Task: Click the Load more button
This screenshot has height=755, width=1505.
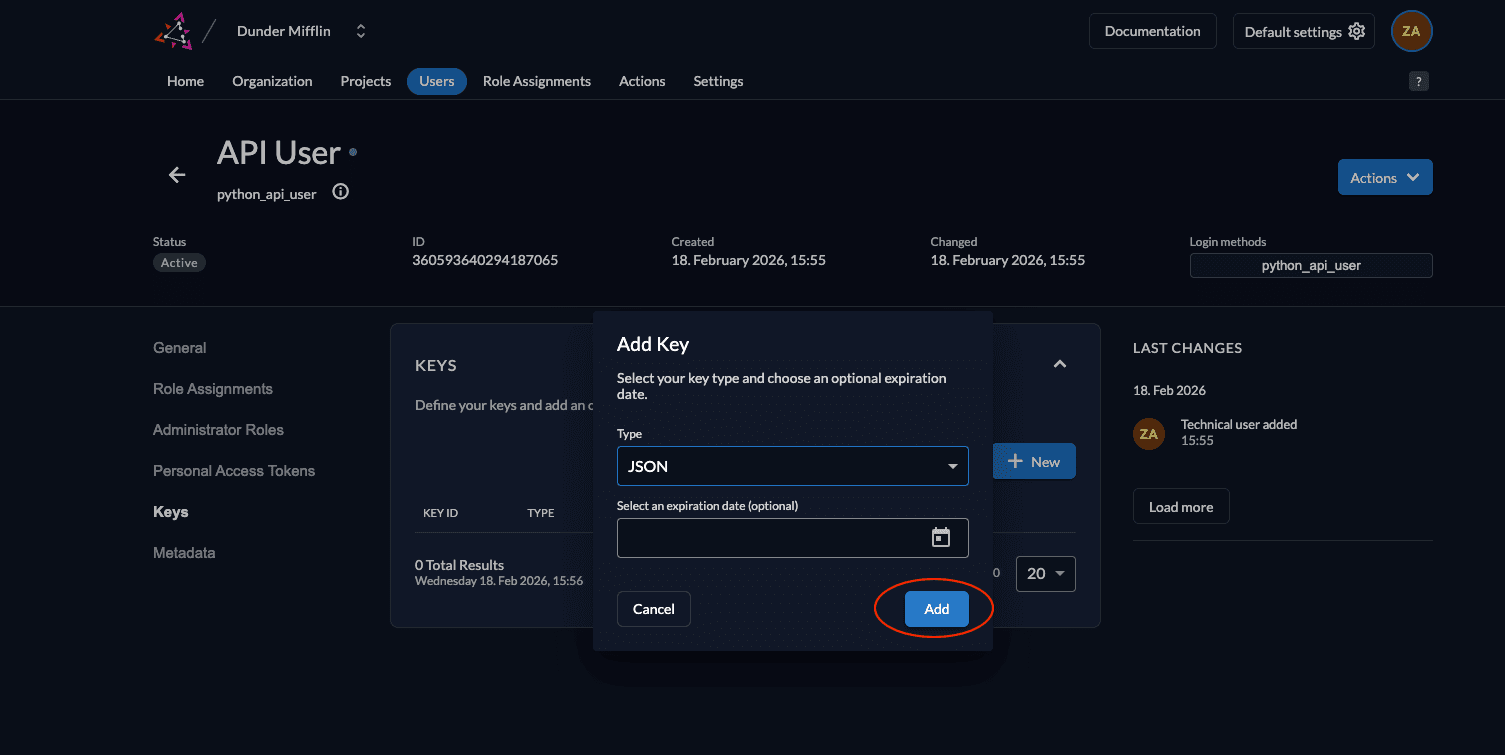Action: coord(1180,507)
